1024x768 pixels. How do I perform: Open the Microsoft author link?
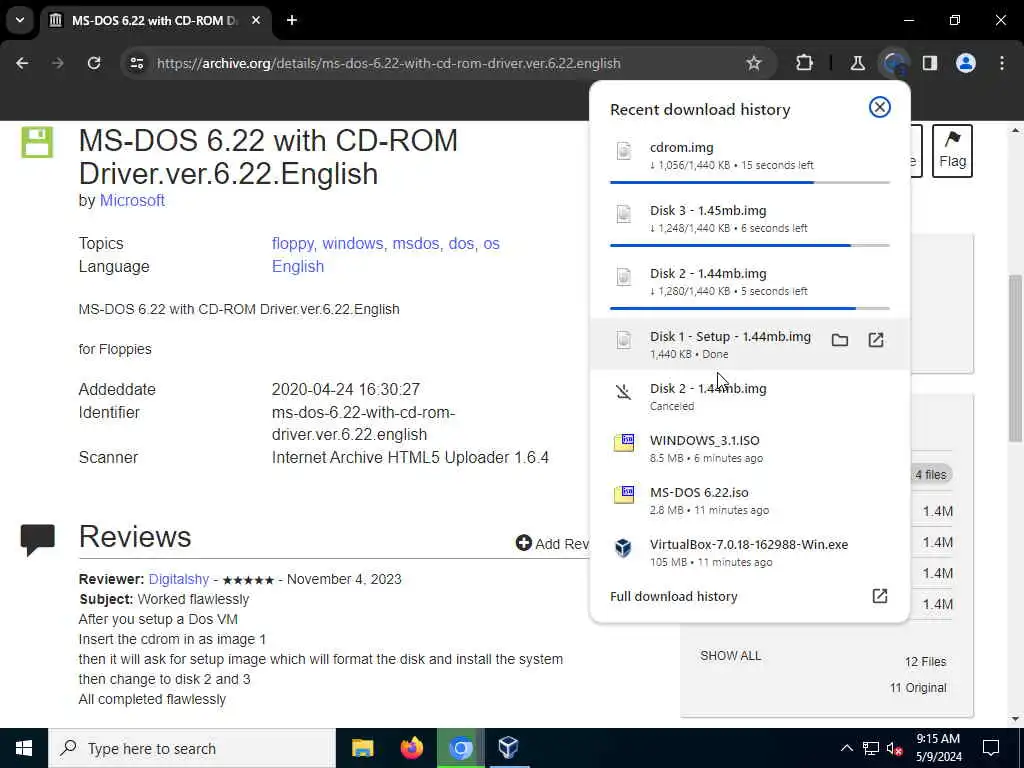tap(132, 200)
